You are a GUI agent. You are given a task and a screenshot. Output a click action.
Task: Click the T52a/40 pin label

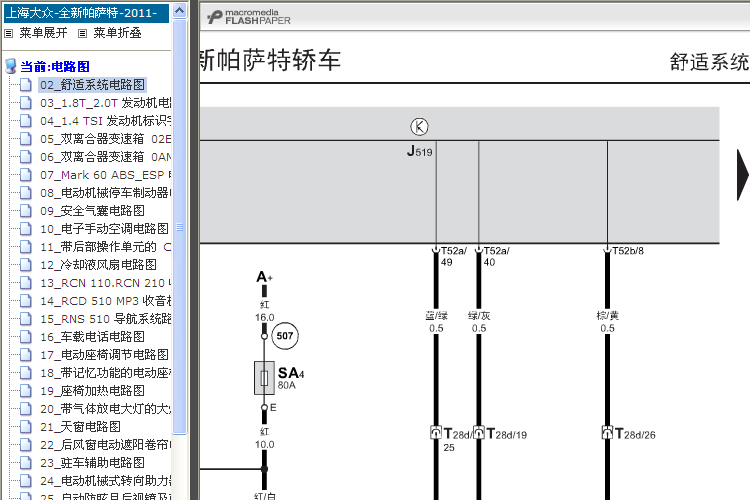click(x=496, y=256)
